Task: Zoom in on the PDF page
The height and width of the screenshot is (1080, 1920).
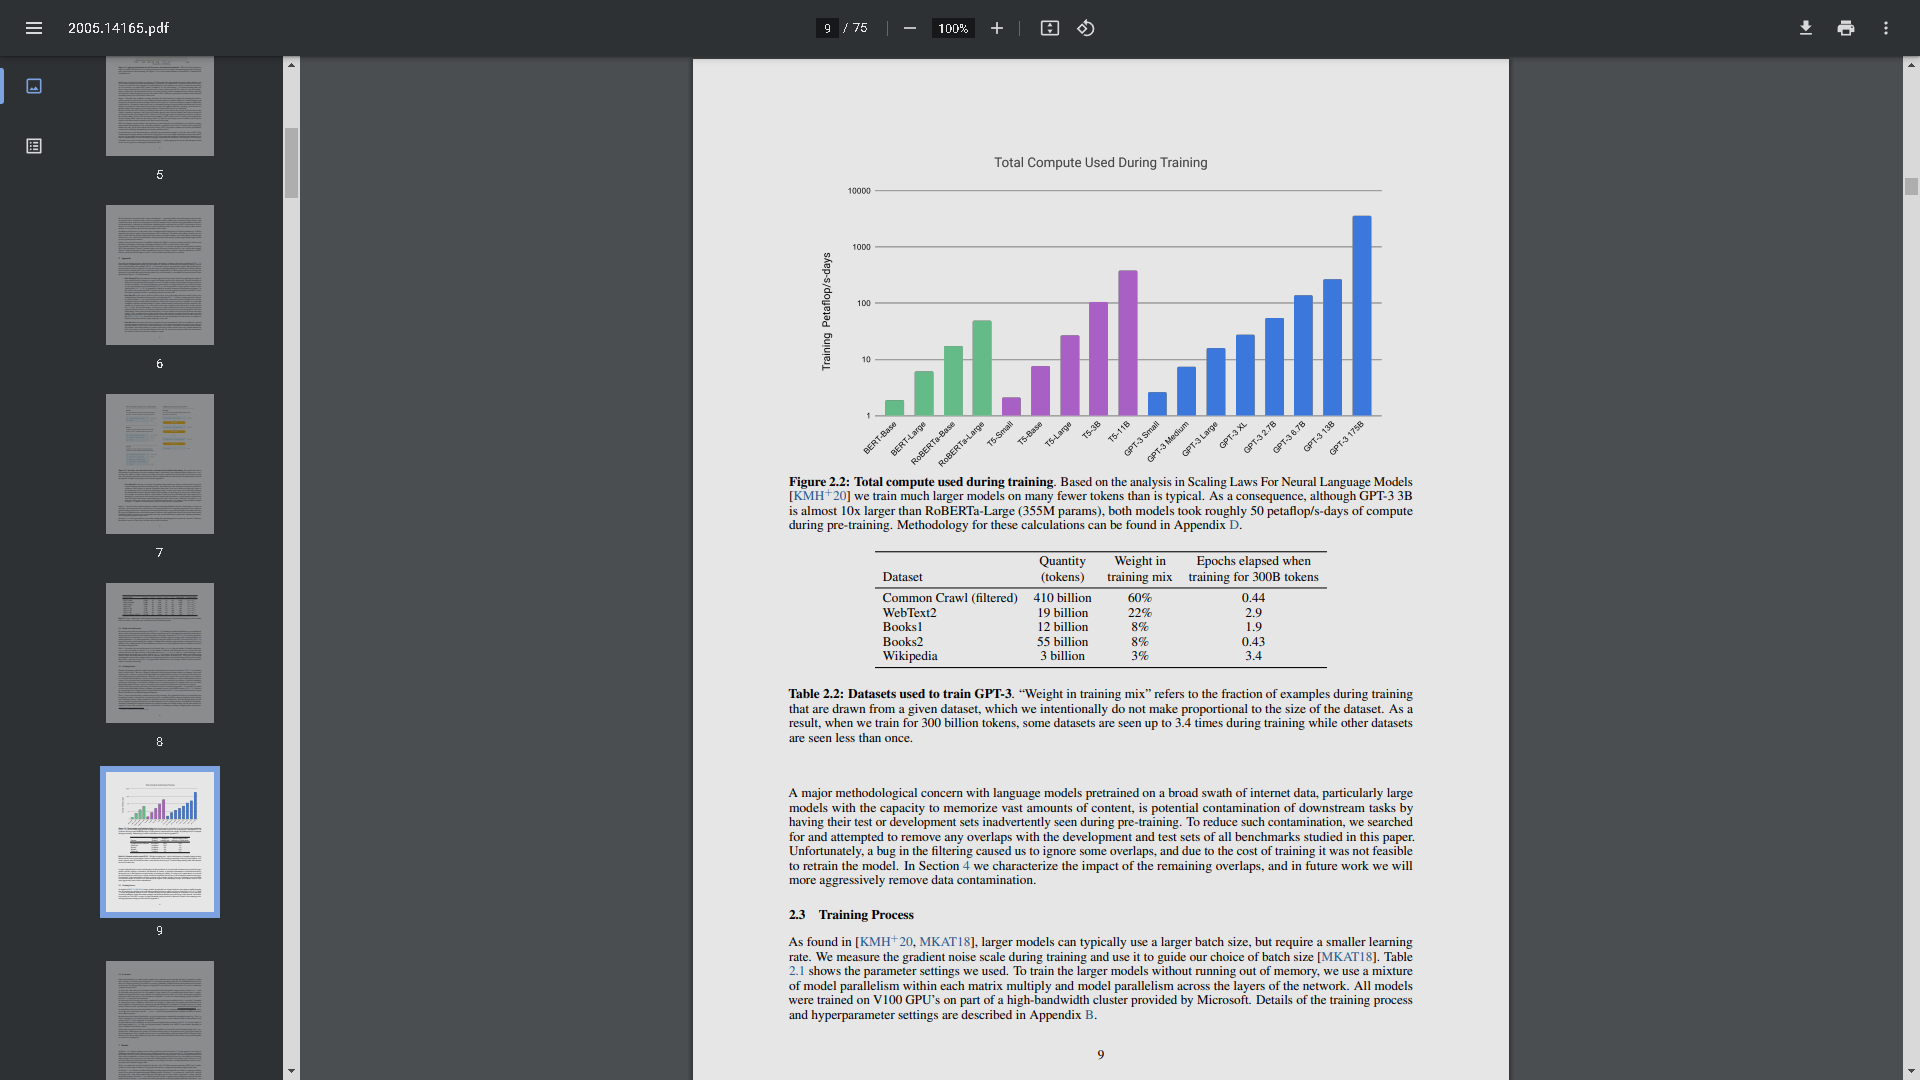Action: (x=997, y=28)
